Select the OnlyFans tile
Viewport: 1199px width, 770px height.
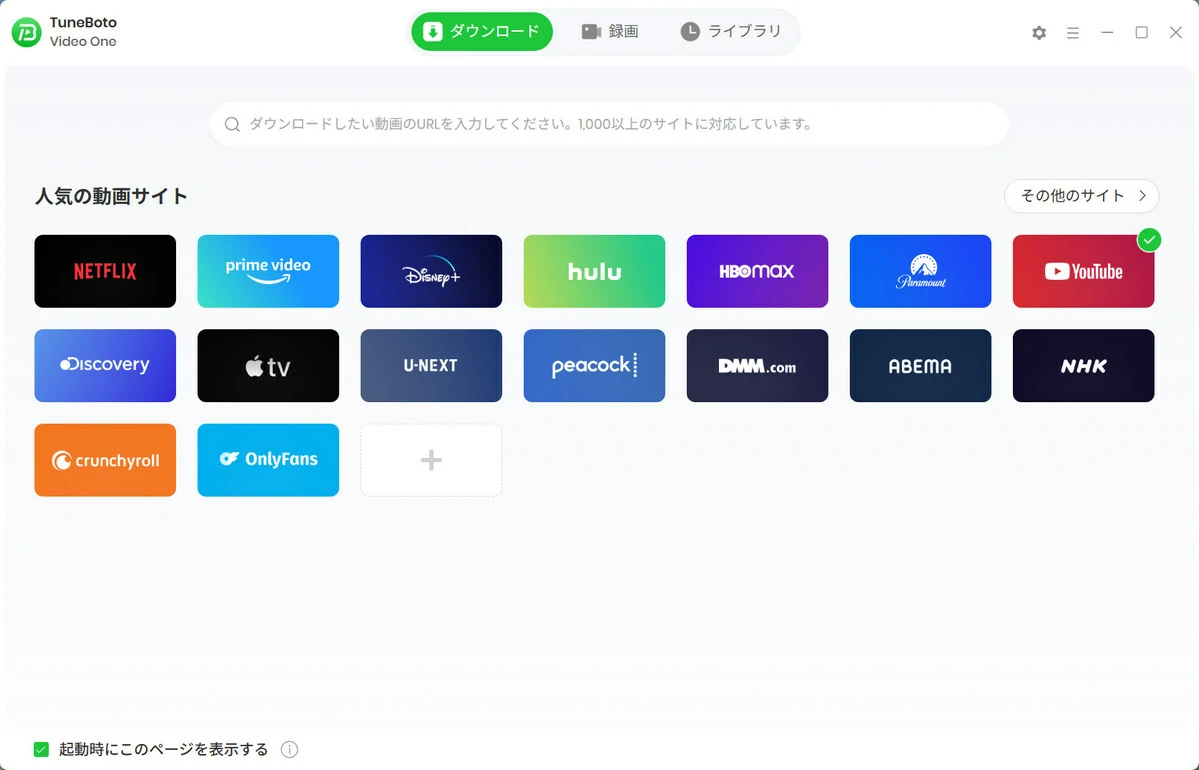[268, 460]
